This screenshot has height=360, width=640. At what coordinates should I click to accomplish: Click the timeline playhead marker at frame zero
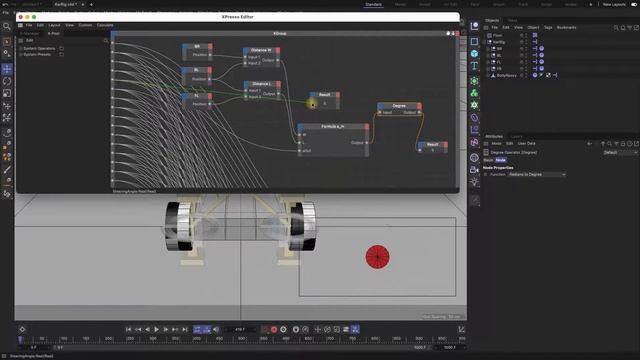click(20, 339)
